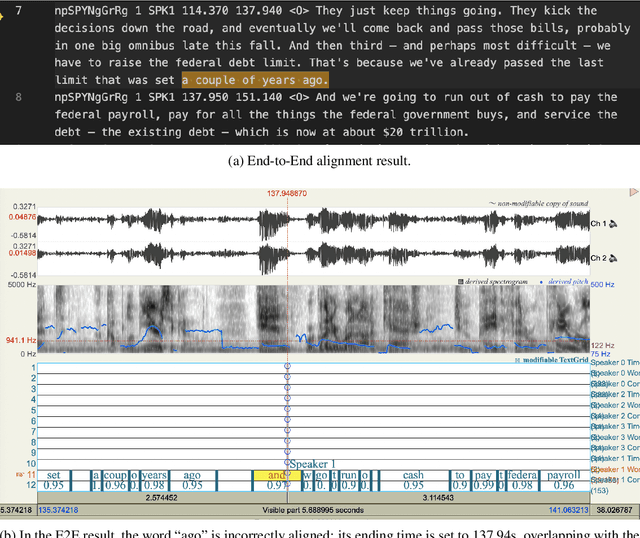Click '$20 trillion' text on line 8

(426, 132)
